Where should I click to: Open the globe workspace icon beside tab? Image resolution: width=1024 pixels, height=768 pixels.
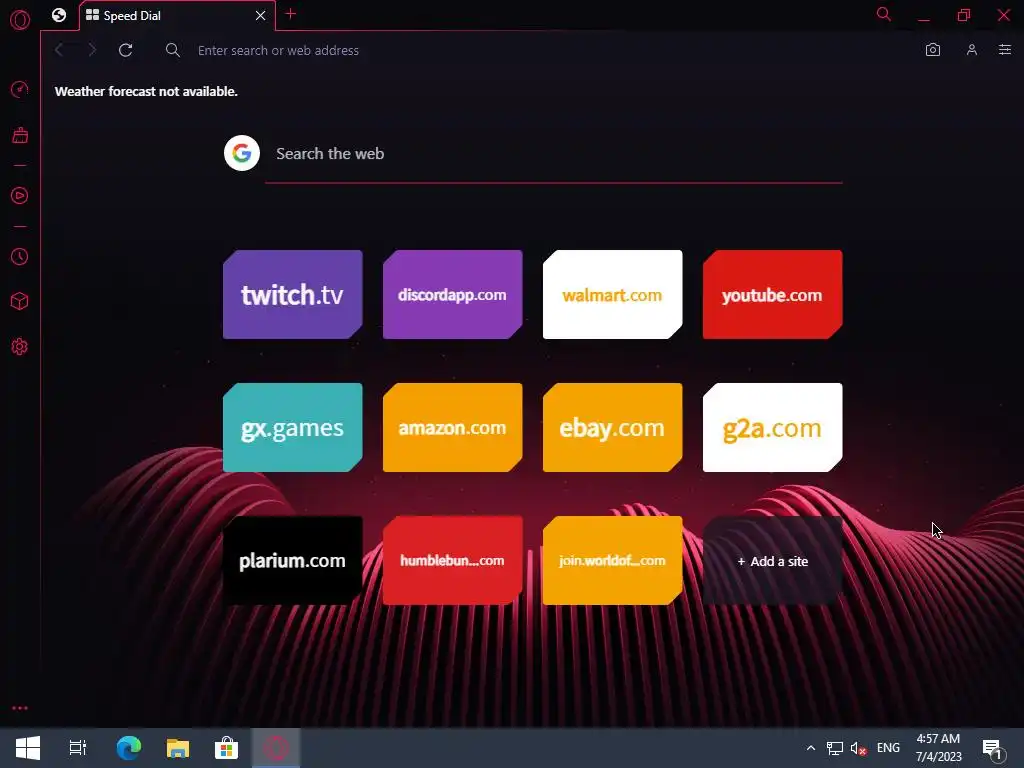[59, 15]
